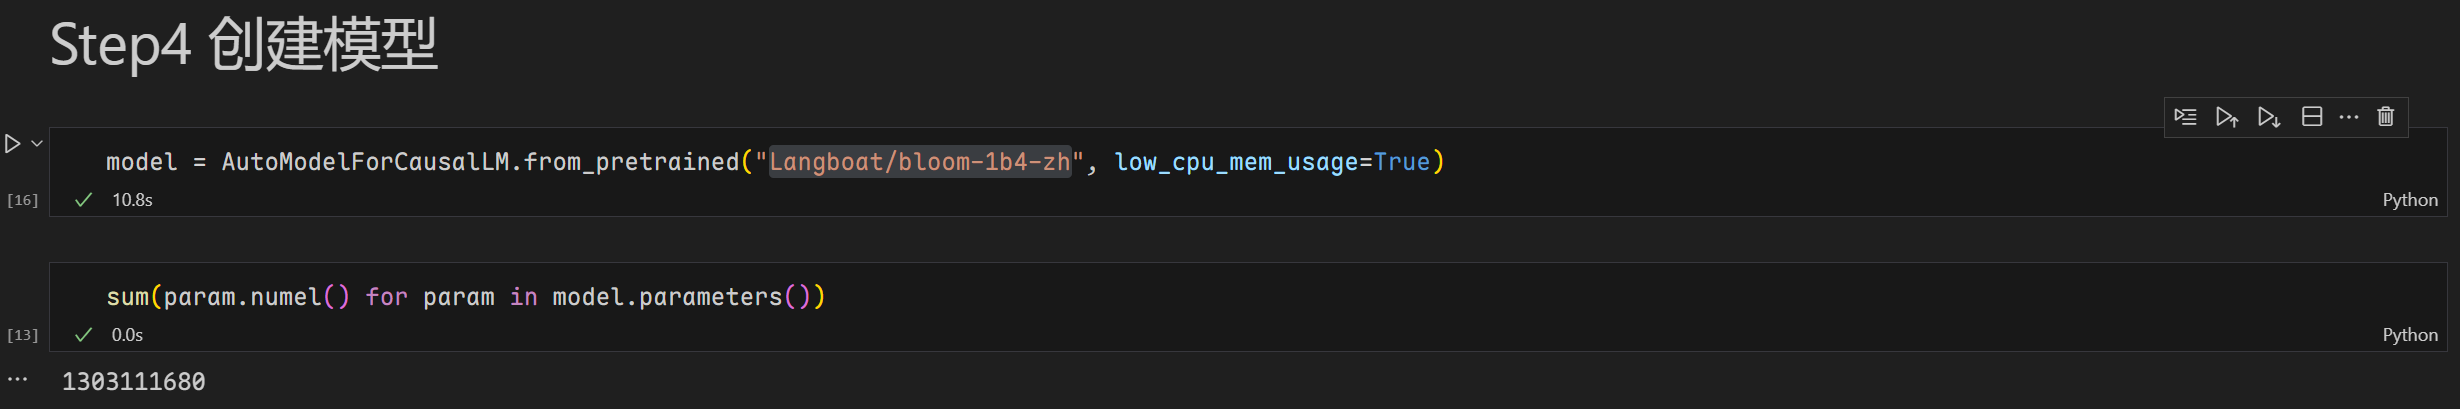2460x409 pixels.
Task: Split the current cell
Action: [x=2311, y=117]
